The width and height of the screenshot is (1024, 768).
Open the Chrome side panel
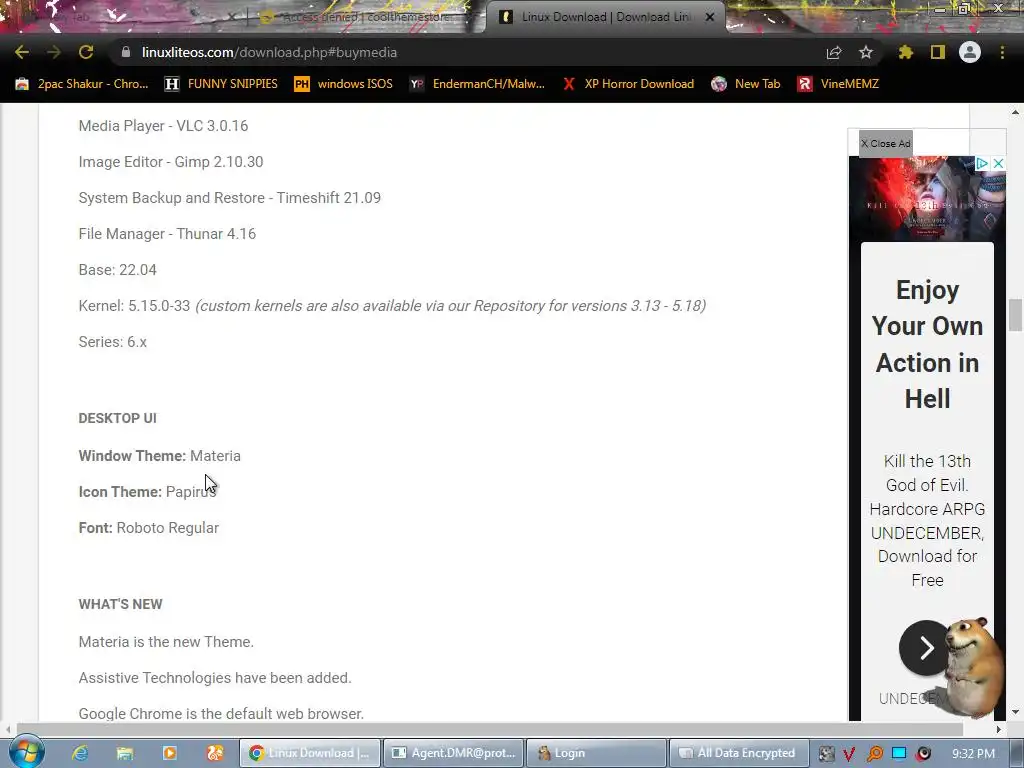[938, 52]
